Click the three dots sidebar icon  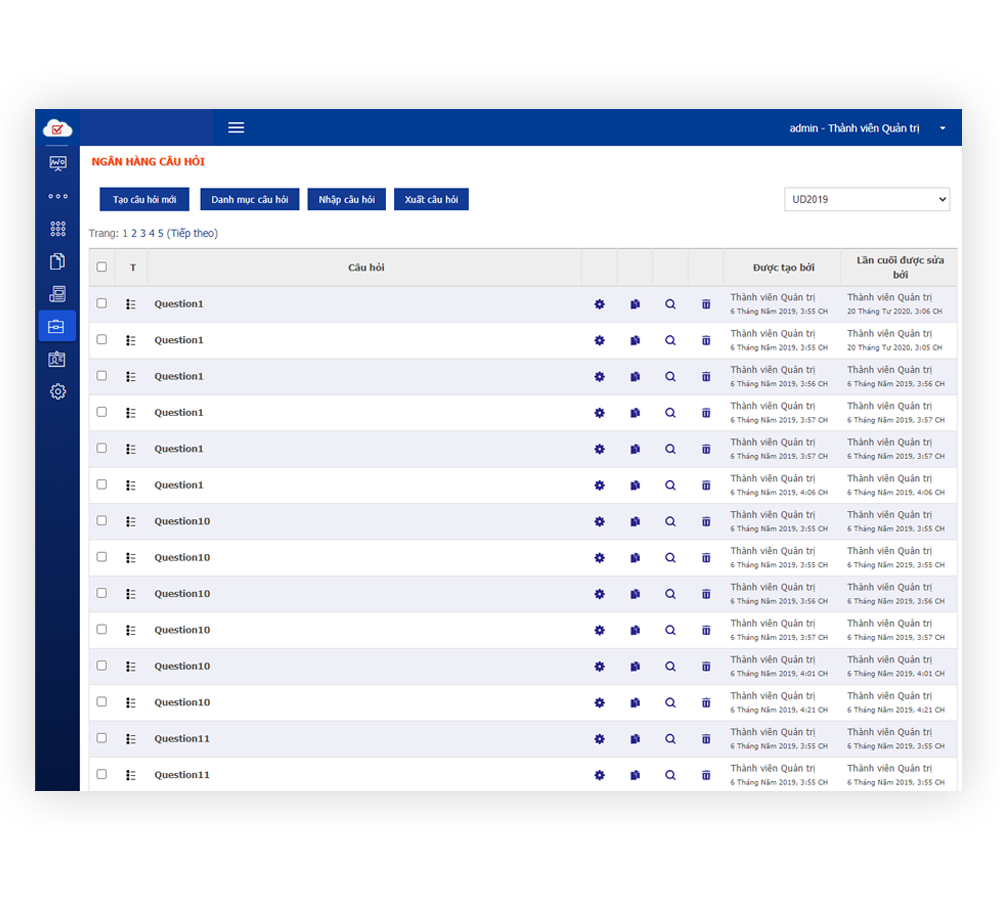pyautogui.click(x=57, y=196)
